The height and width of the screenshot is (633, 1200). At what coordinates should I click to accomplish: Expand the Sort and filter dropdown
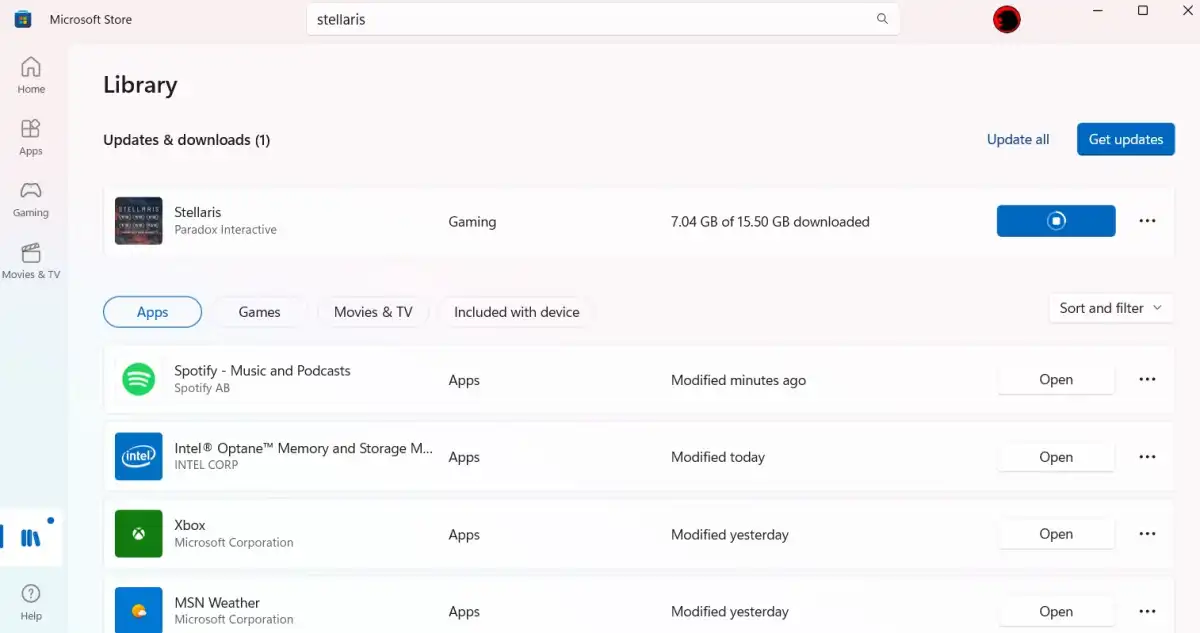pyautogui.click(x=1111, y=308)
